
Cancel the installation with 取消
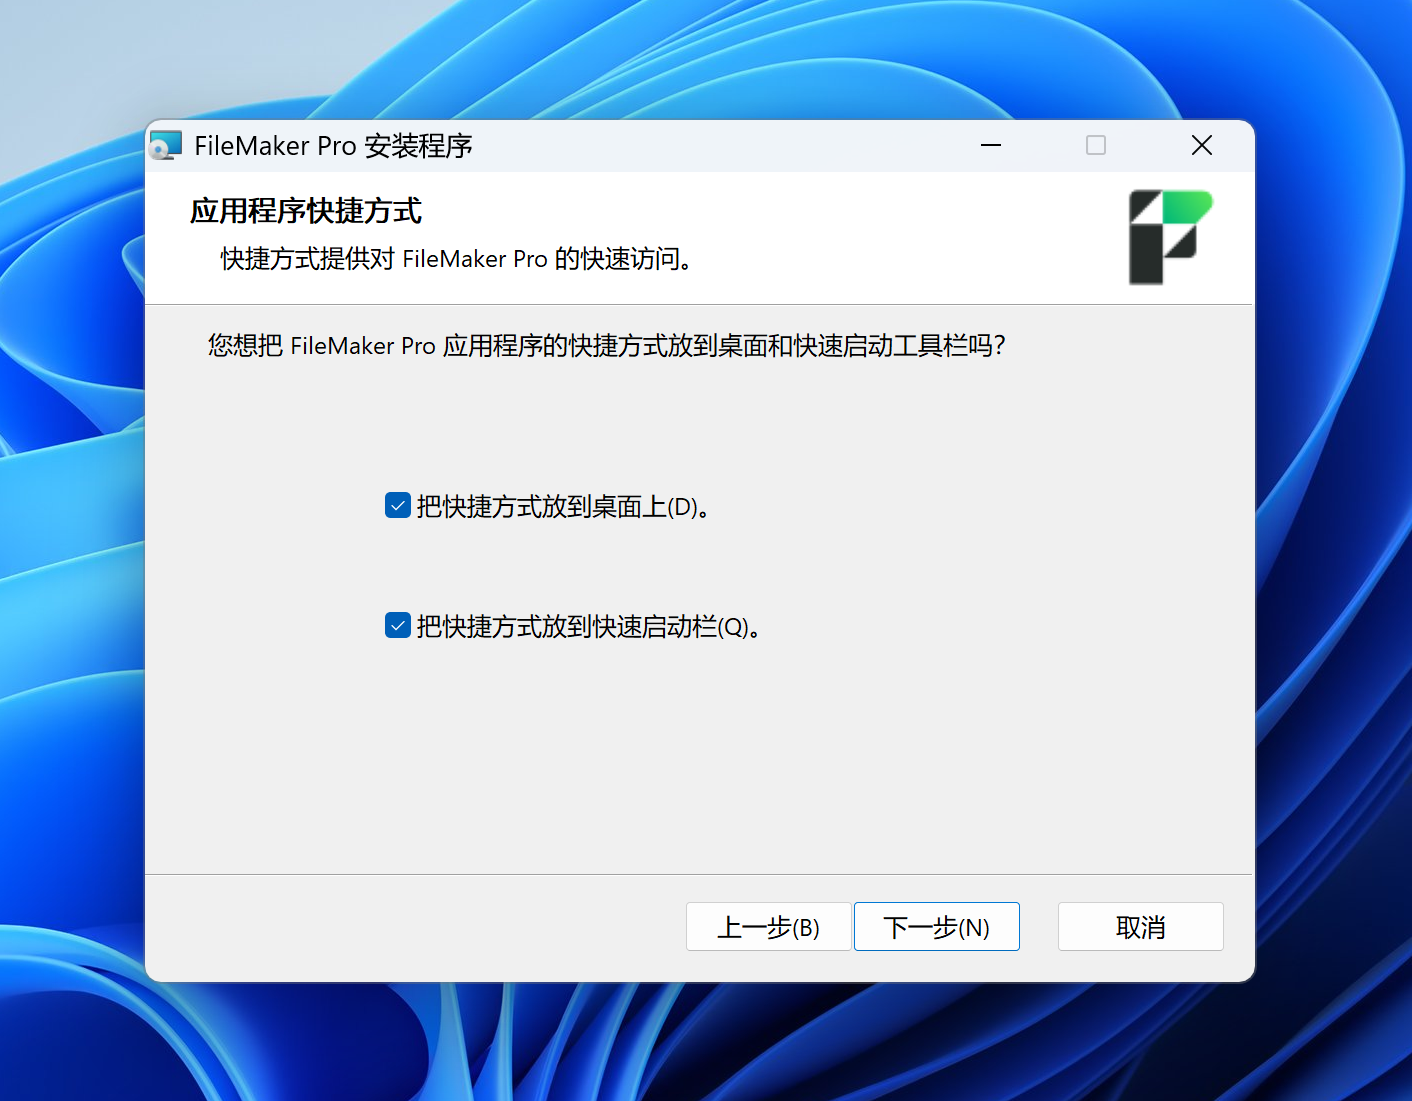[x=1140, y=927]
